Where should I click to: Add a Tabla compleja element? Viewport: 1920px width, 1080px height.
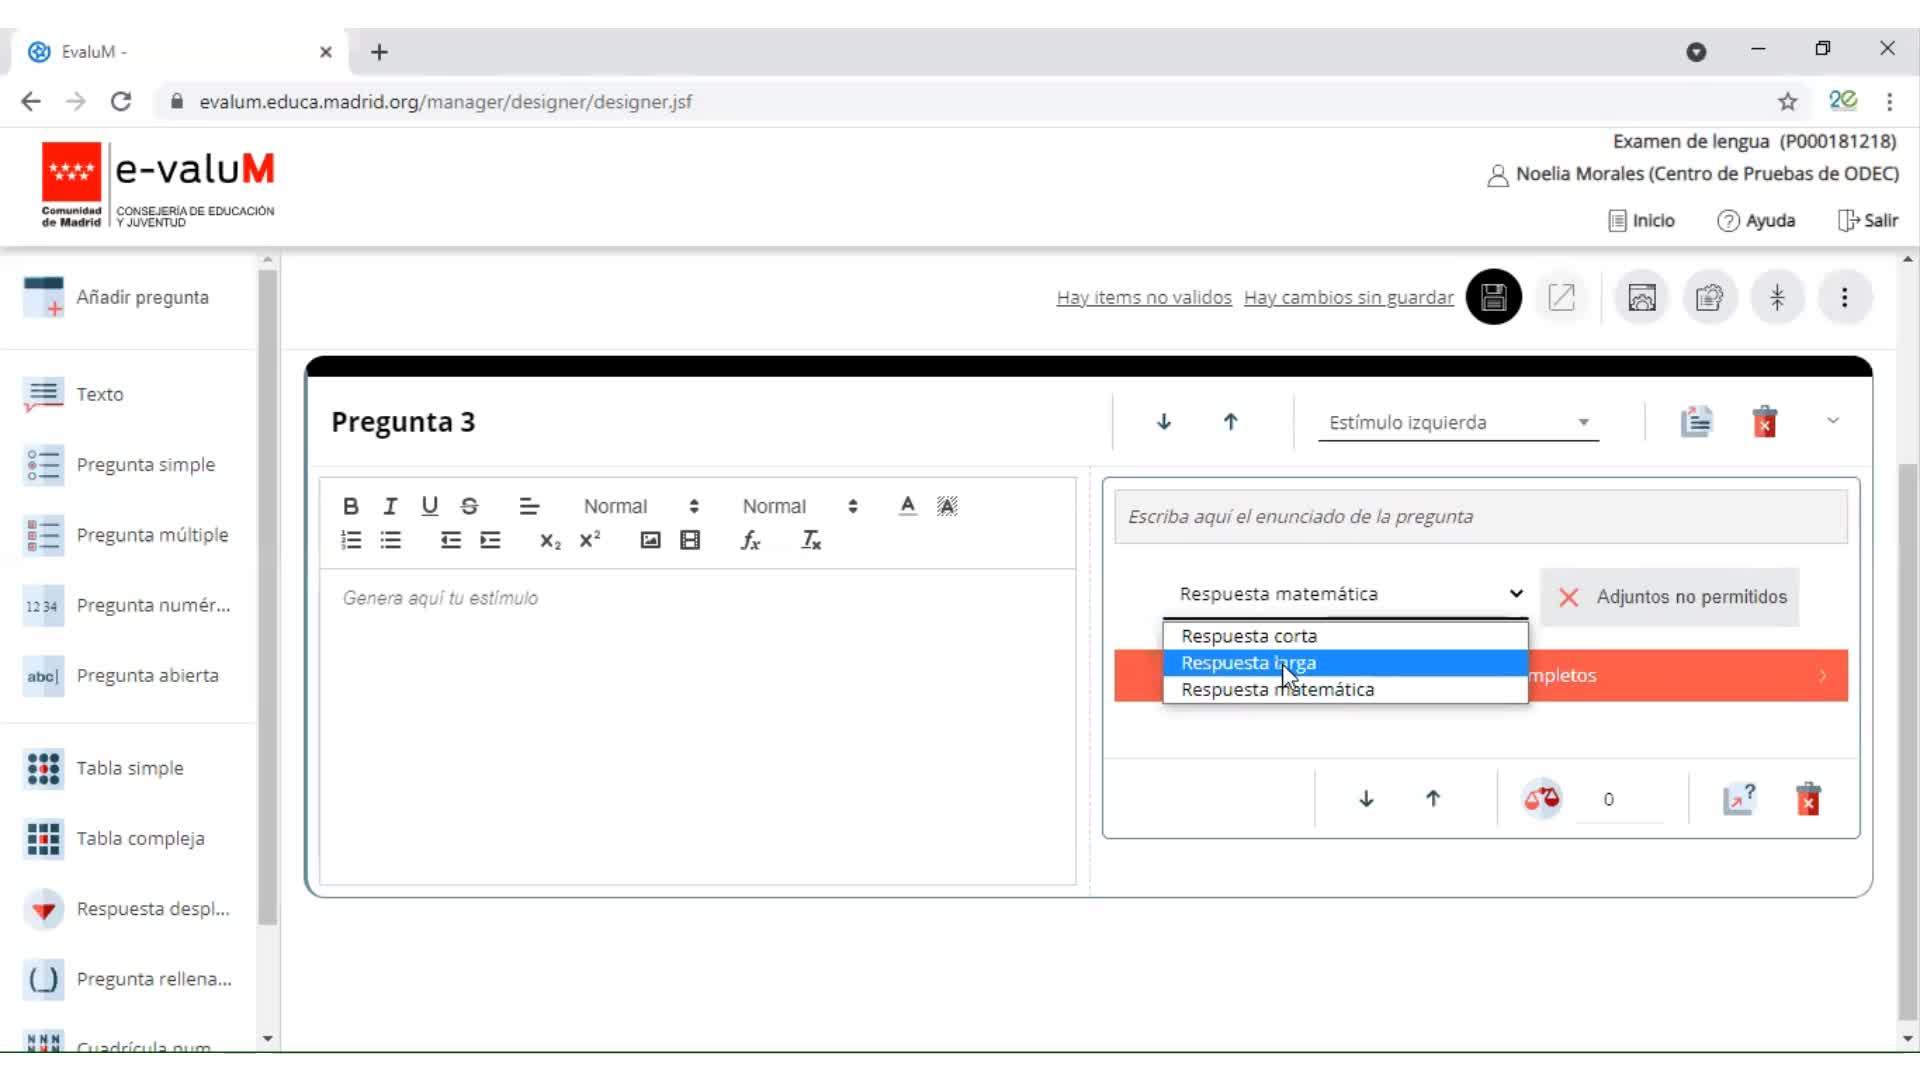(140, 839)
